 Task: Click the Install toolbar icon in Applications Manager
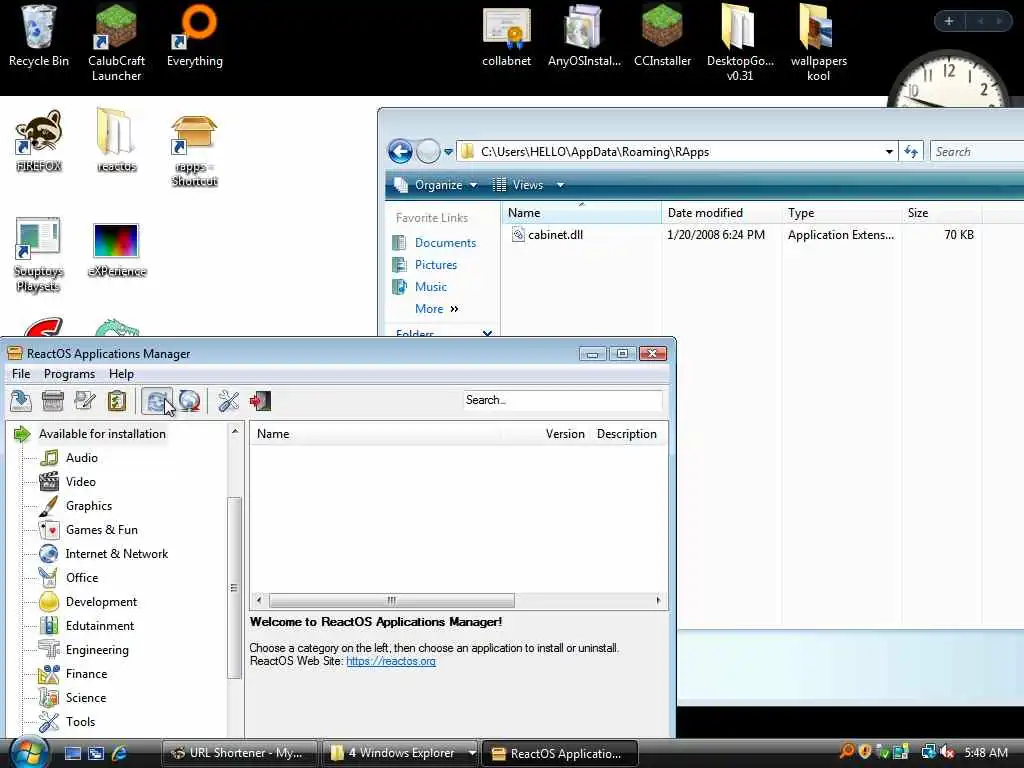(21, 400)
